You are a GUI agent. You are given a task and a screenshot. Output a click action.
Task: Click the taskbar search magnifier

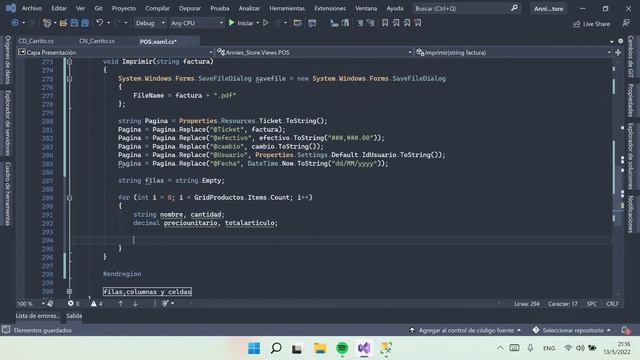[x=276, y=348]
